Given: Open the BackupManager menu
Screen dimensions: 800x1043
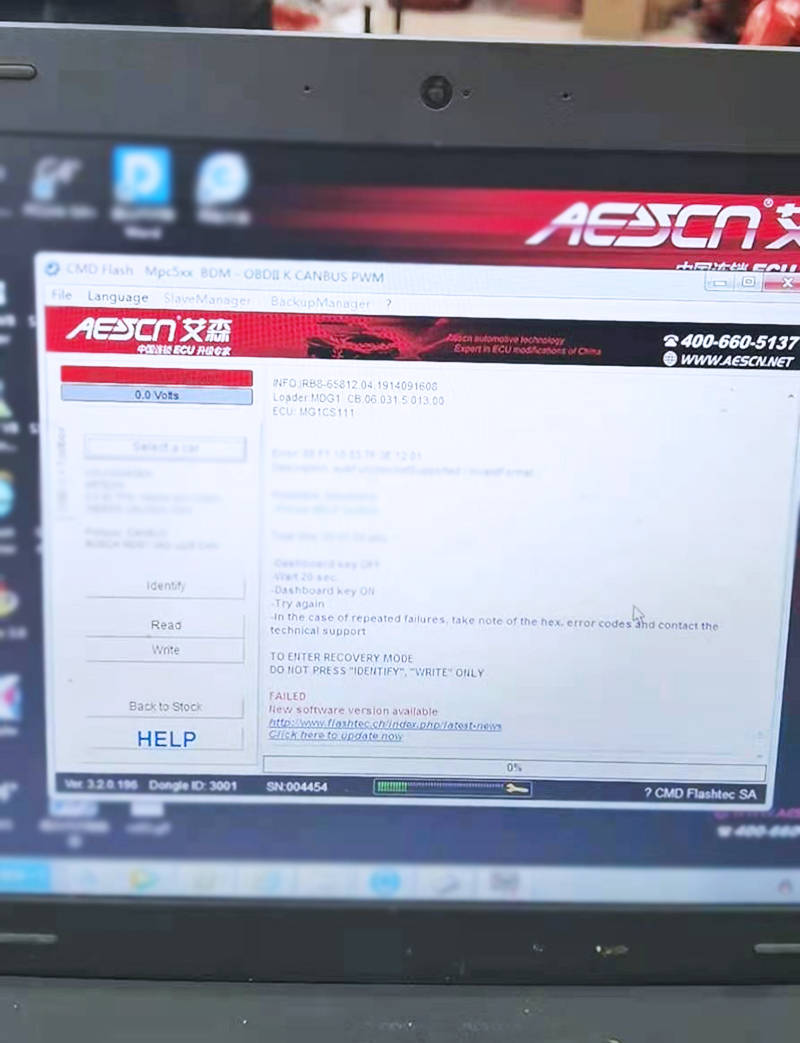Looking at the screenshot, I should (320, 302).
